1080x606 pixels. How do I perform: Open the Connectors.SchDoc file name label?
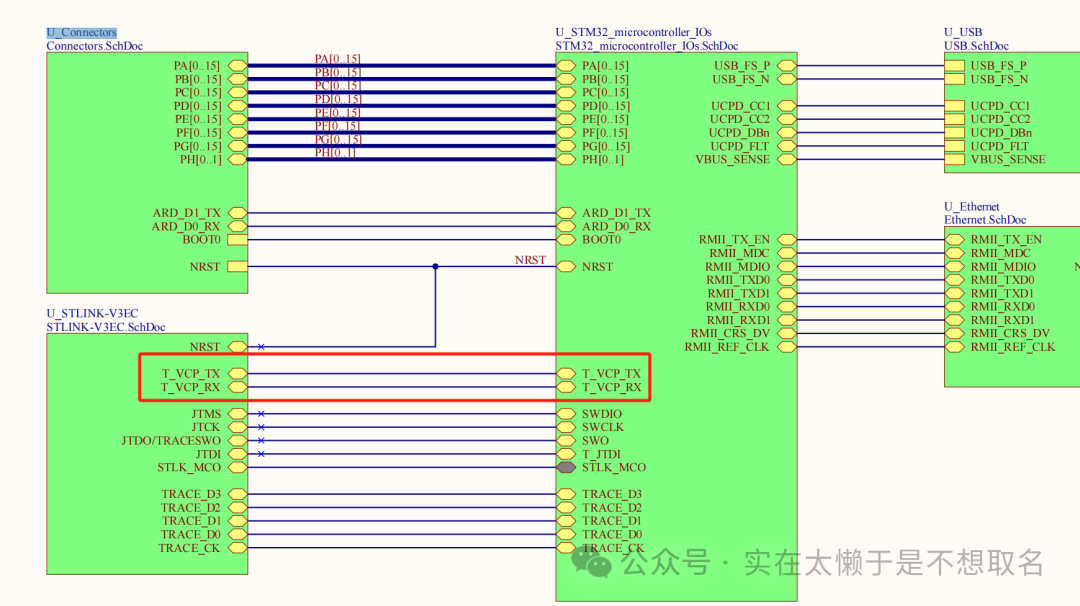click(x=94, y=46)
